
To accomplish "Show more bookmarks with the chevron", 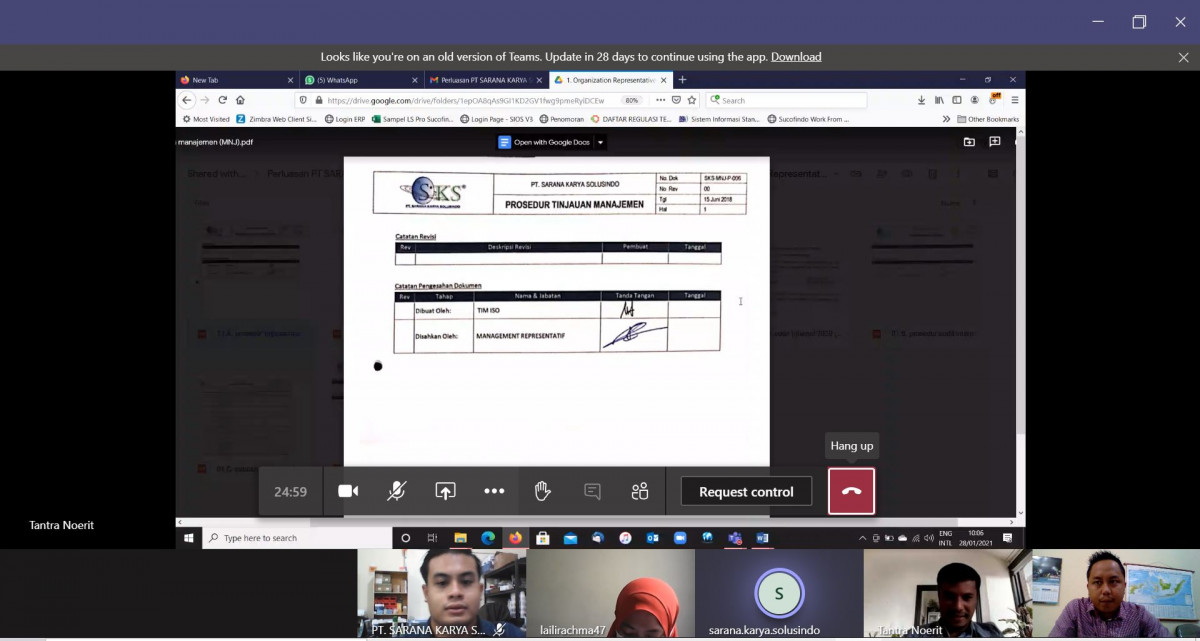I will pos(946,119).
